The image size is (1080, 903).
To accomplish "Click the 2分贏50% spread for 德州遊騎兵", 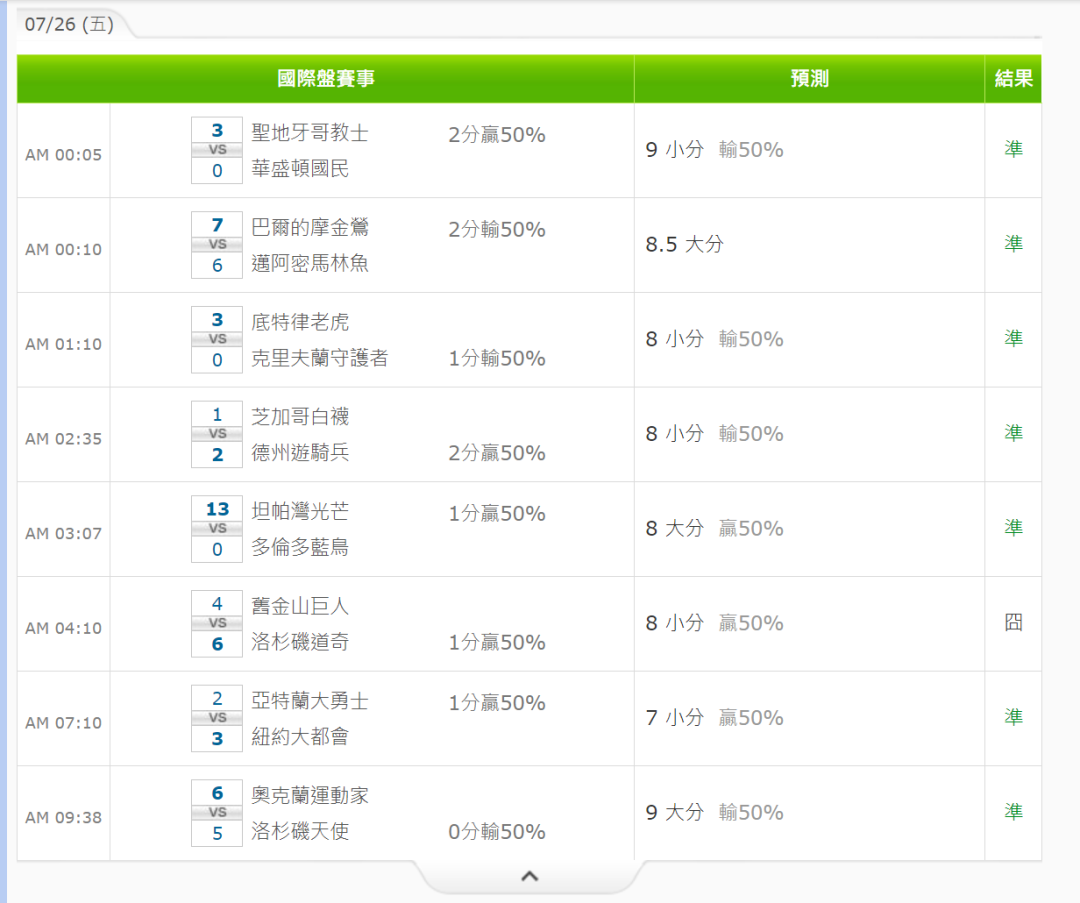I will [x=497, y=453].
